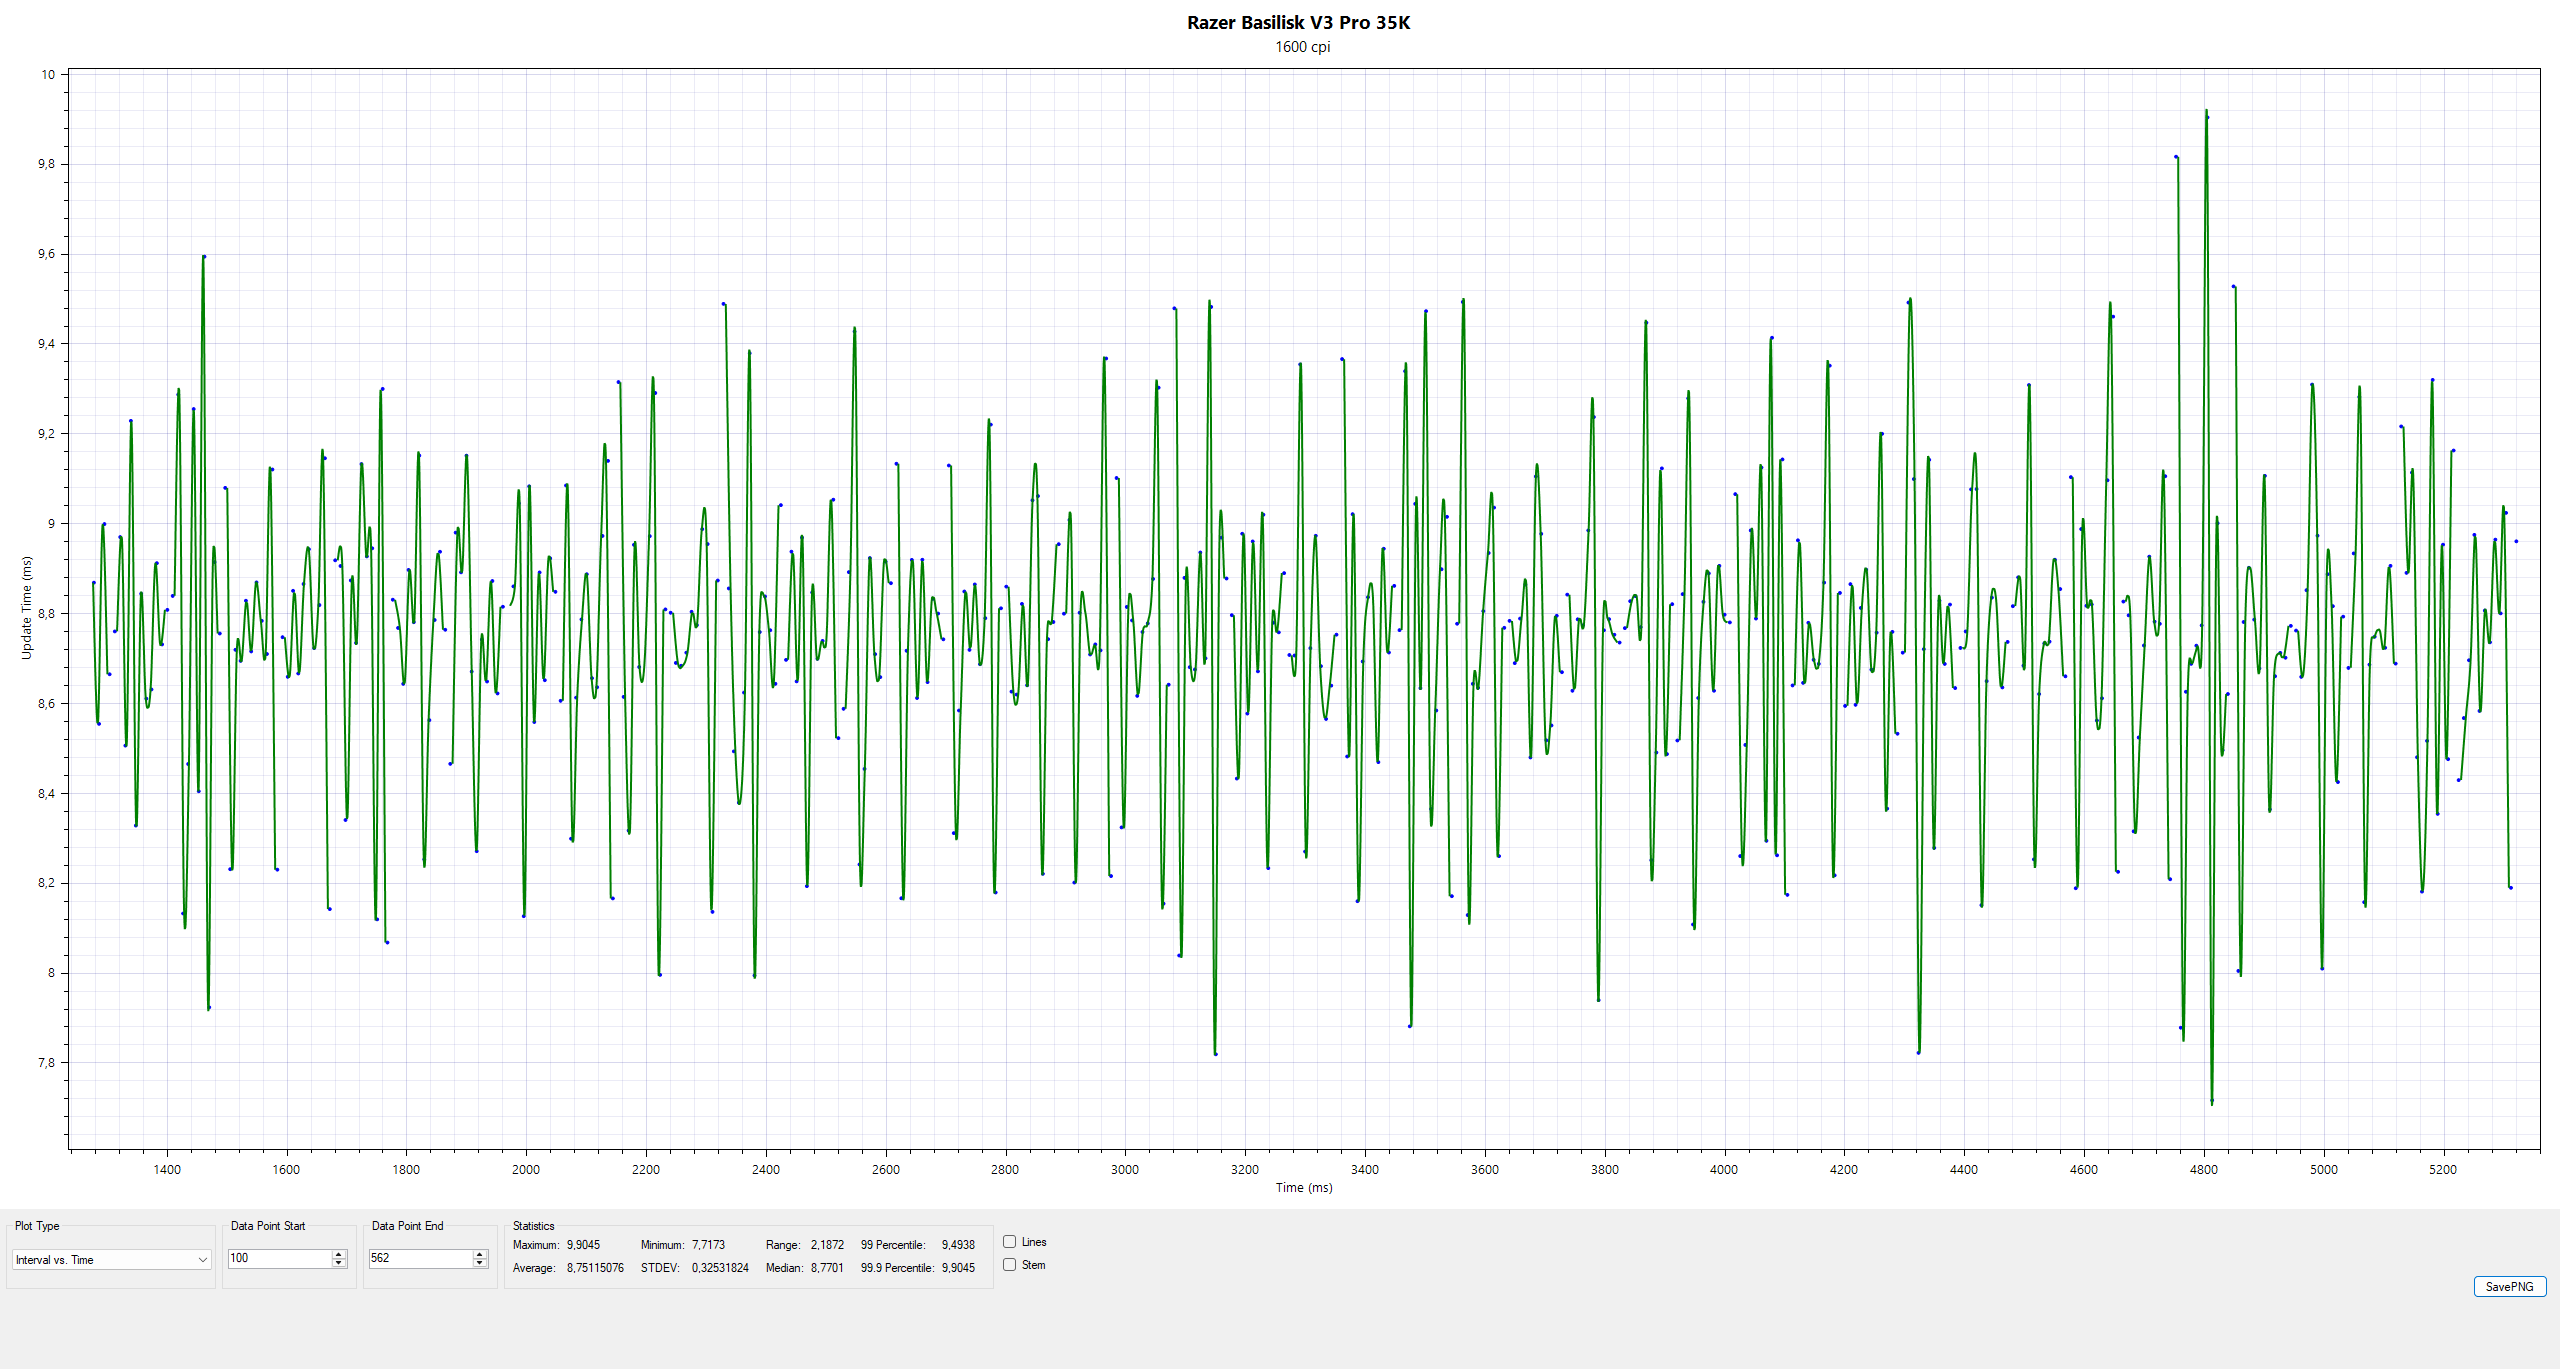Screen dimensions: 2560x1369
Task: Click the 1600 cpi subtitle
Action: click(x=1302, y=47)
